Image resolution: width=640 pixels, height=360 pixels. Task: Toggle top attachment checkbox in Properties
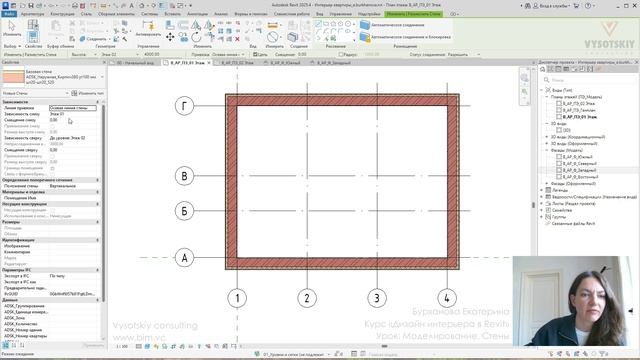coord(52,156)
